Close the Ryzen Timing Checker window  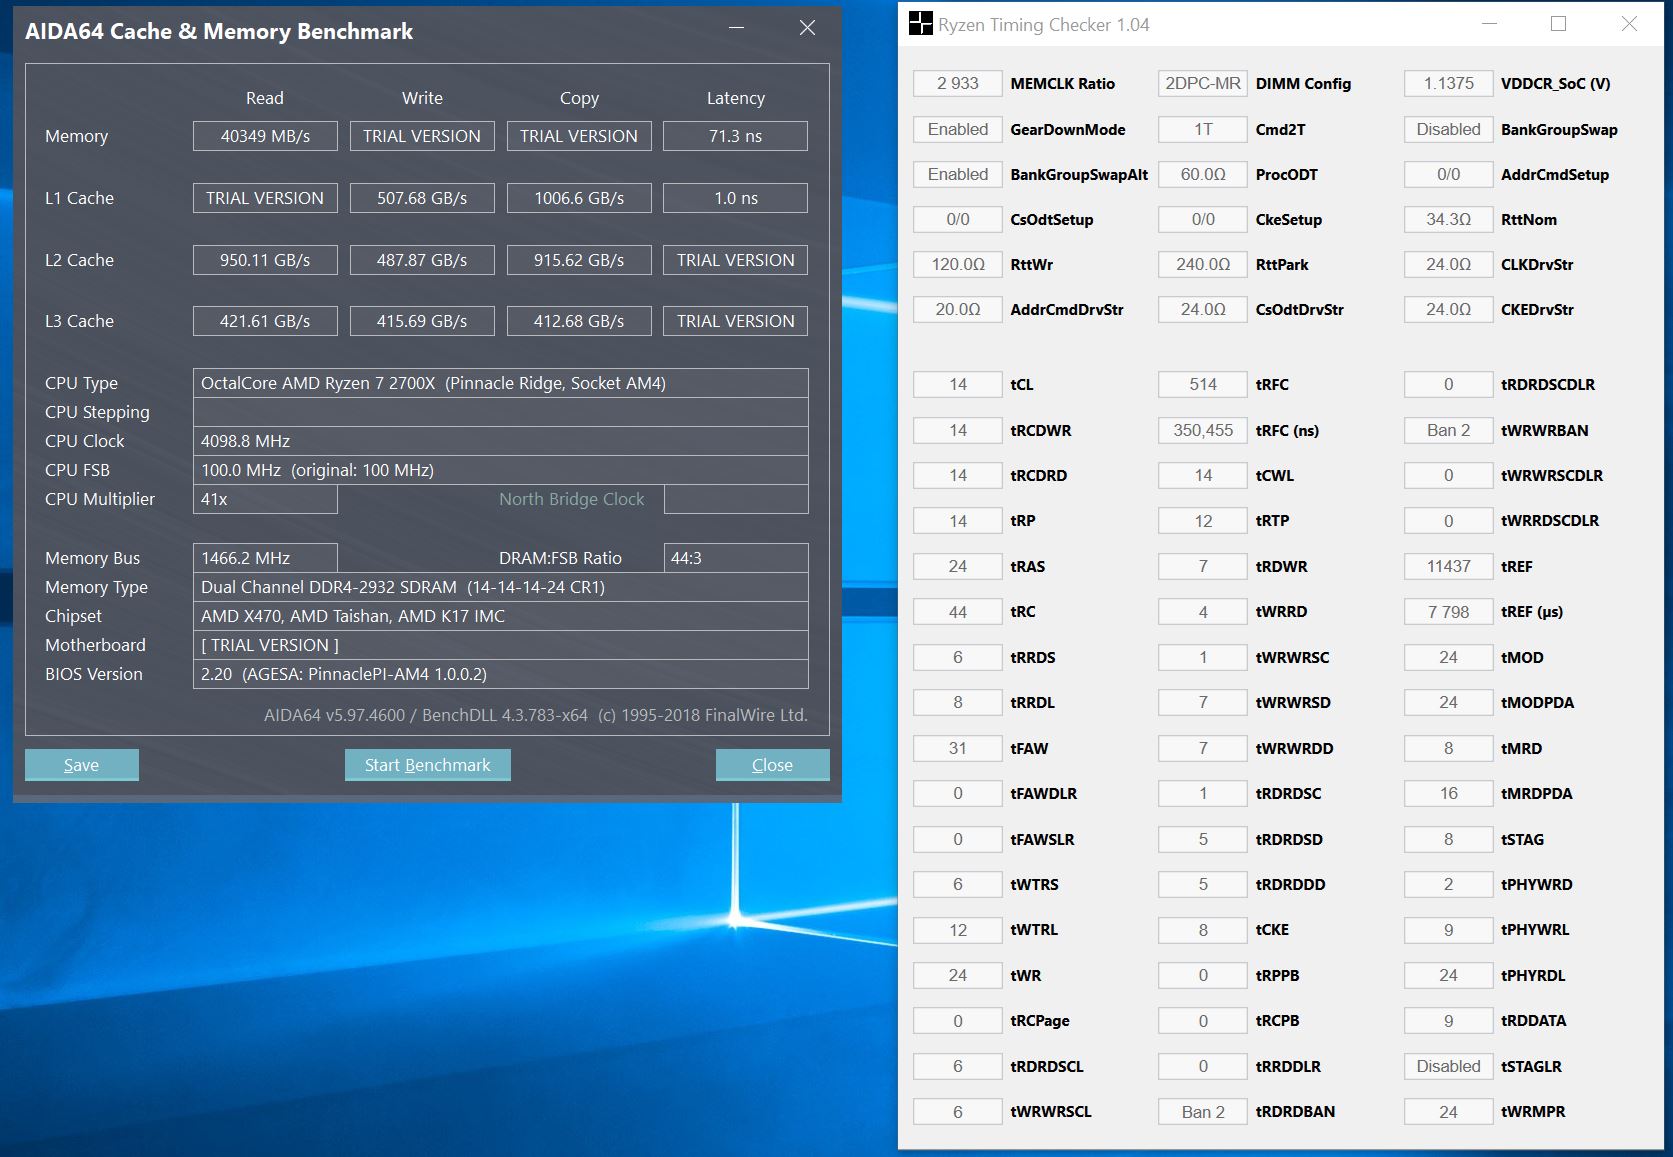click(x=1629, y=24)
